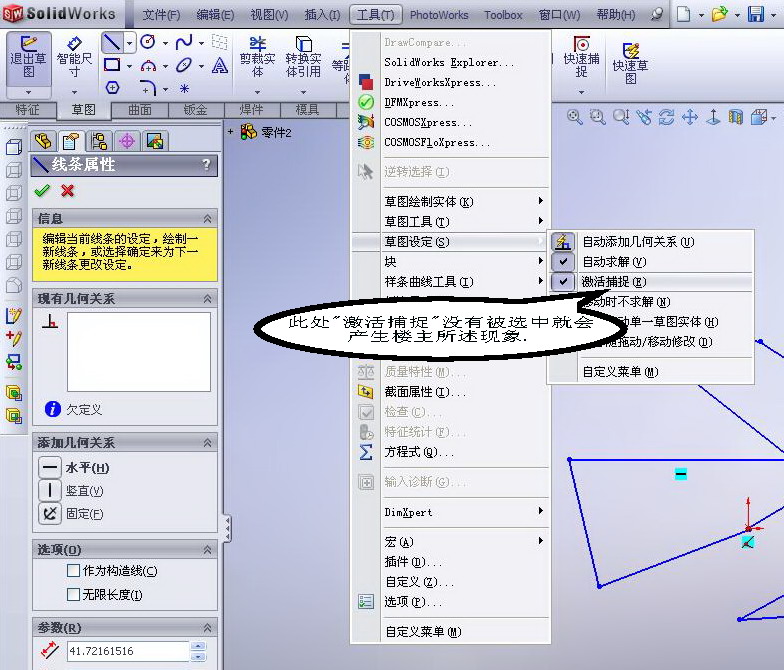784x670 pixels.
Task: Click the existing relations list box
Action: [139, 352]
